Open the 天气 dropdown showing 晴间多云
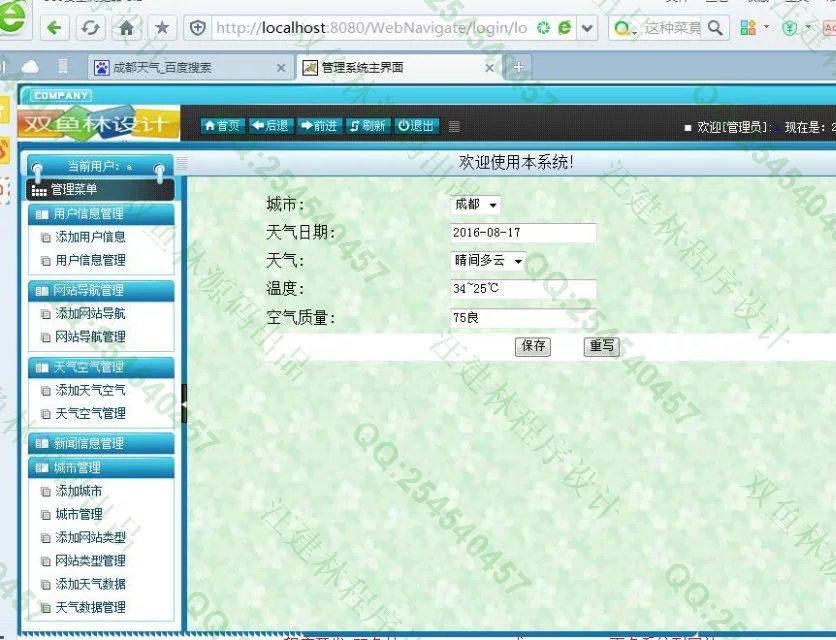836x640 pixels. pyautogui.click(x=488, y=261)
